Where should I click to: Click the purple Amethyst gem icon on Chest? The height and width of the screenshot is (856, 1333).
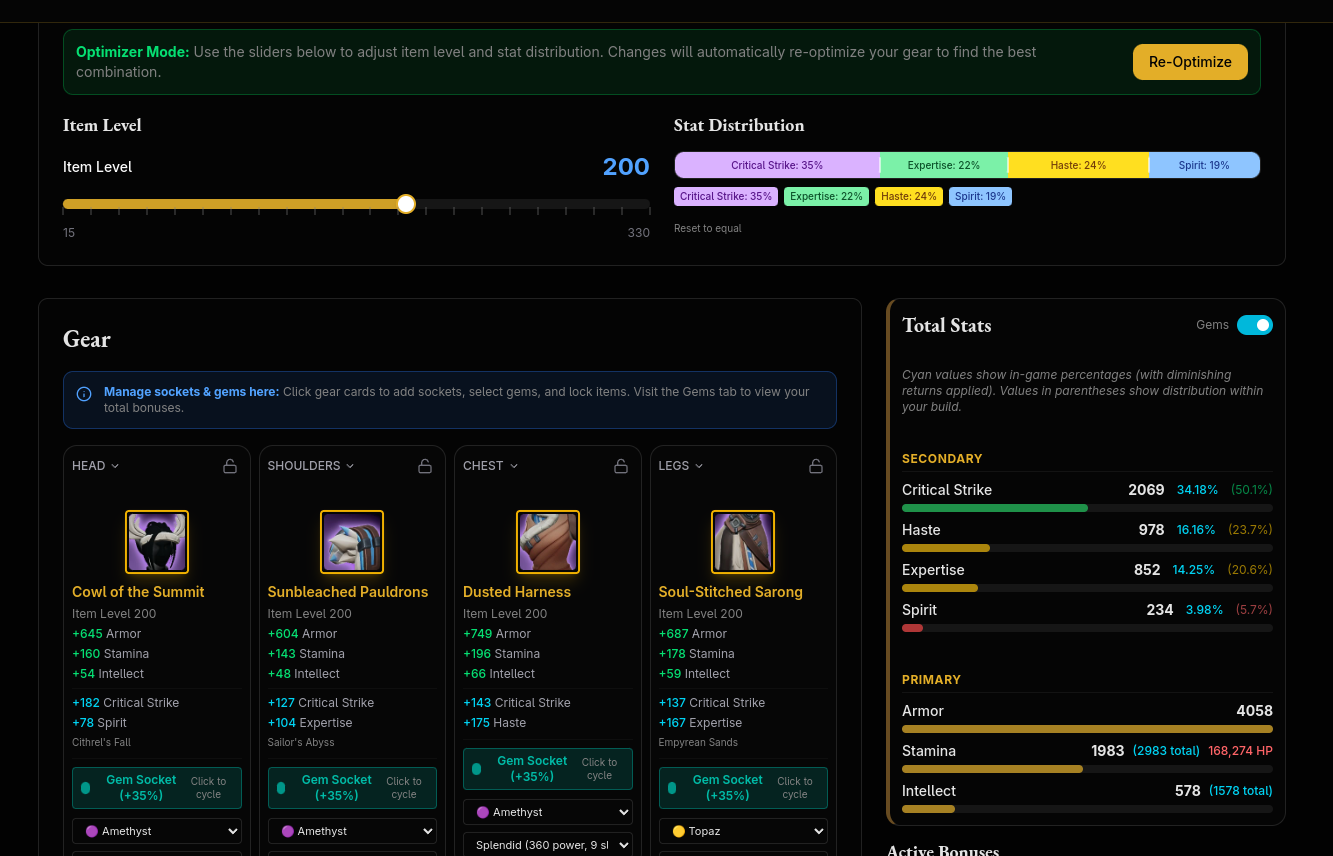tap(482, 812)
